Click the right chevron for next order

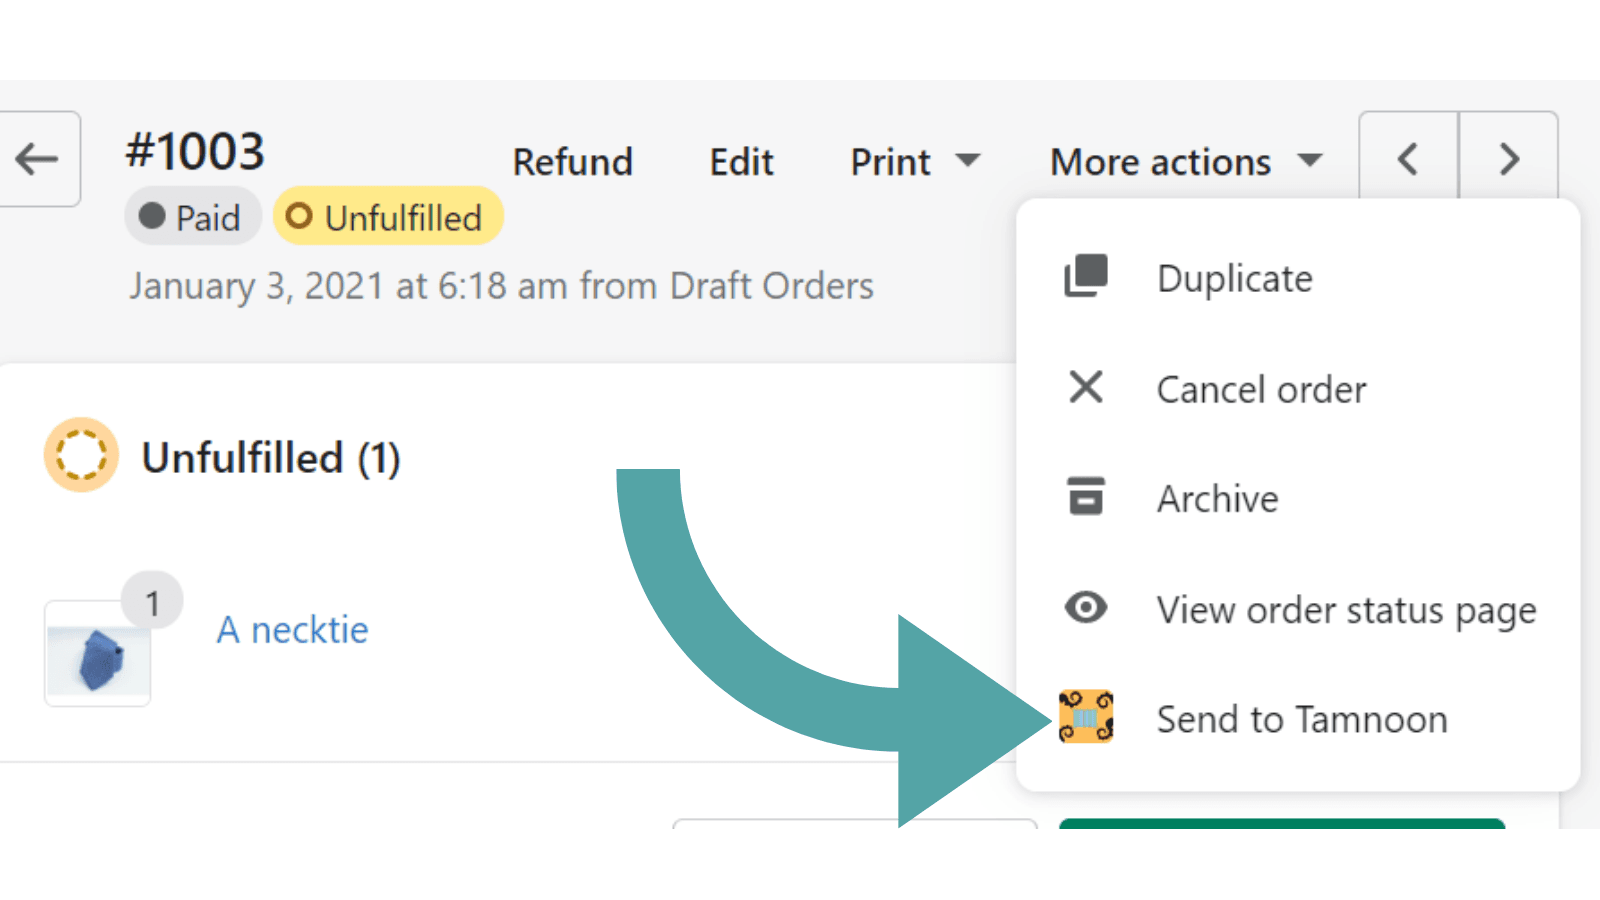(x=1509, y=158)
